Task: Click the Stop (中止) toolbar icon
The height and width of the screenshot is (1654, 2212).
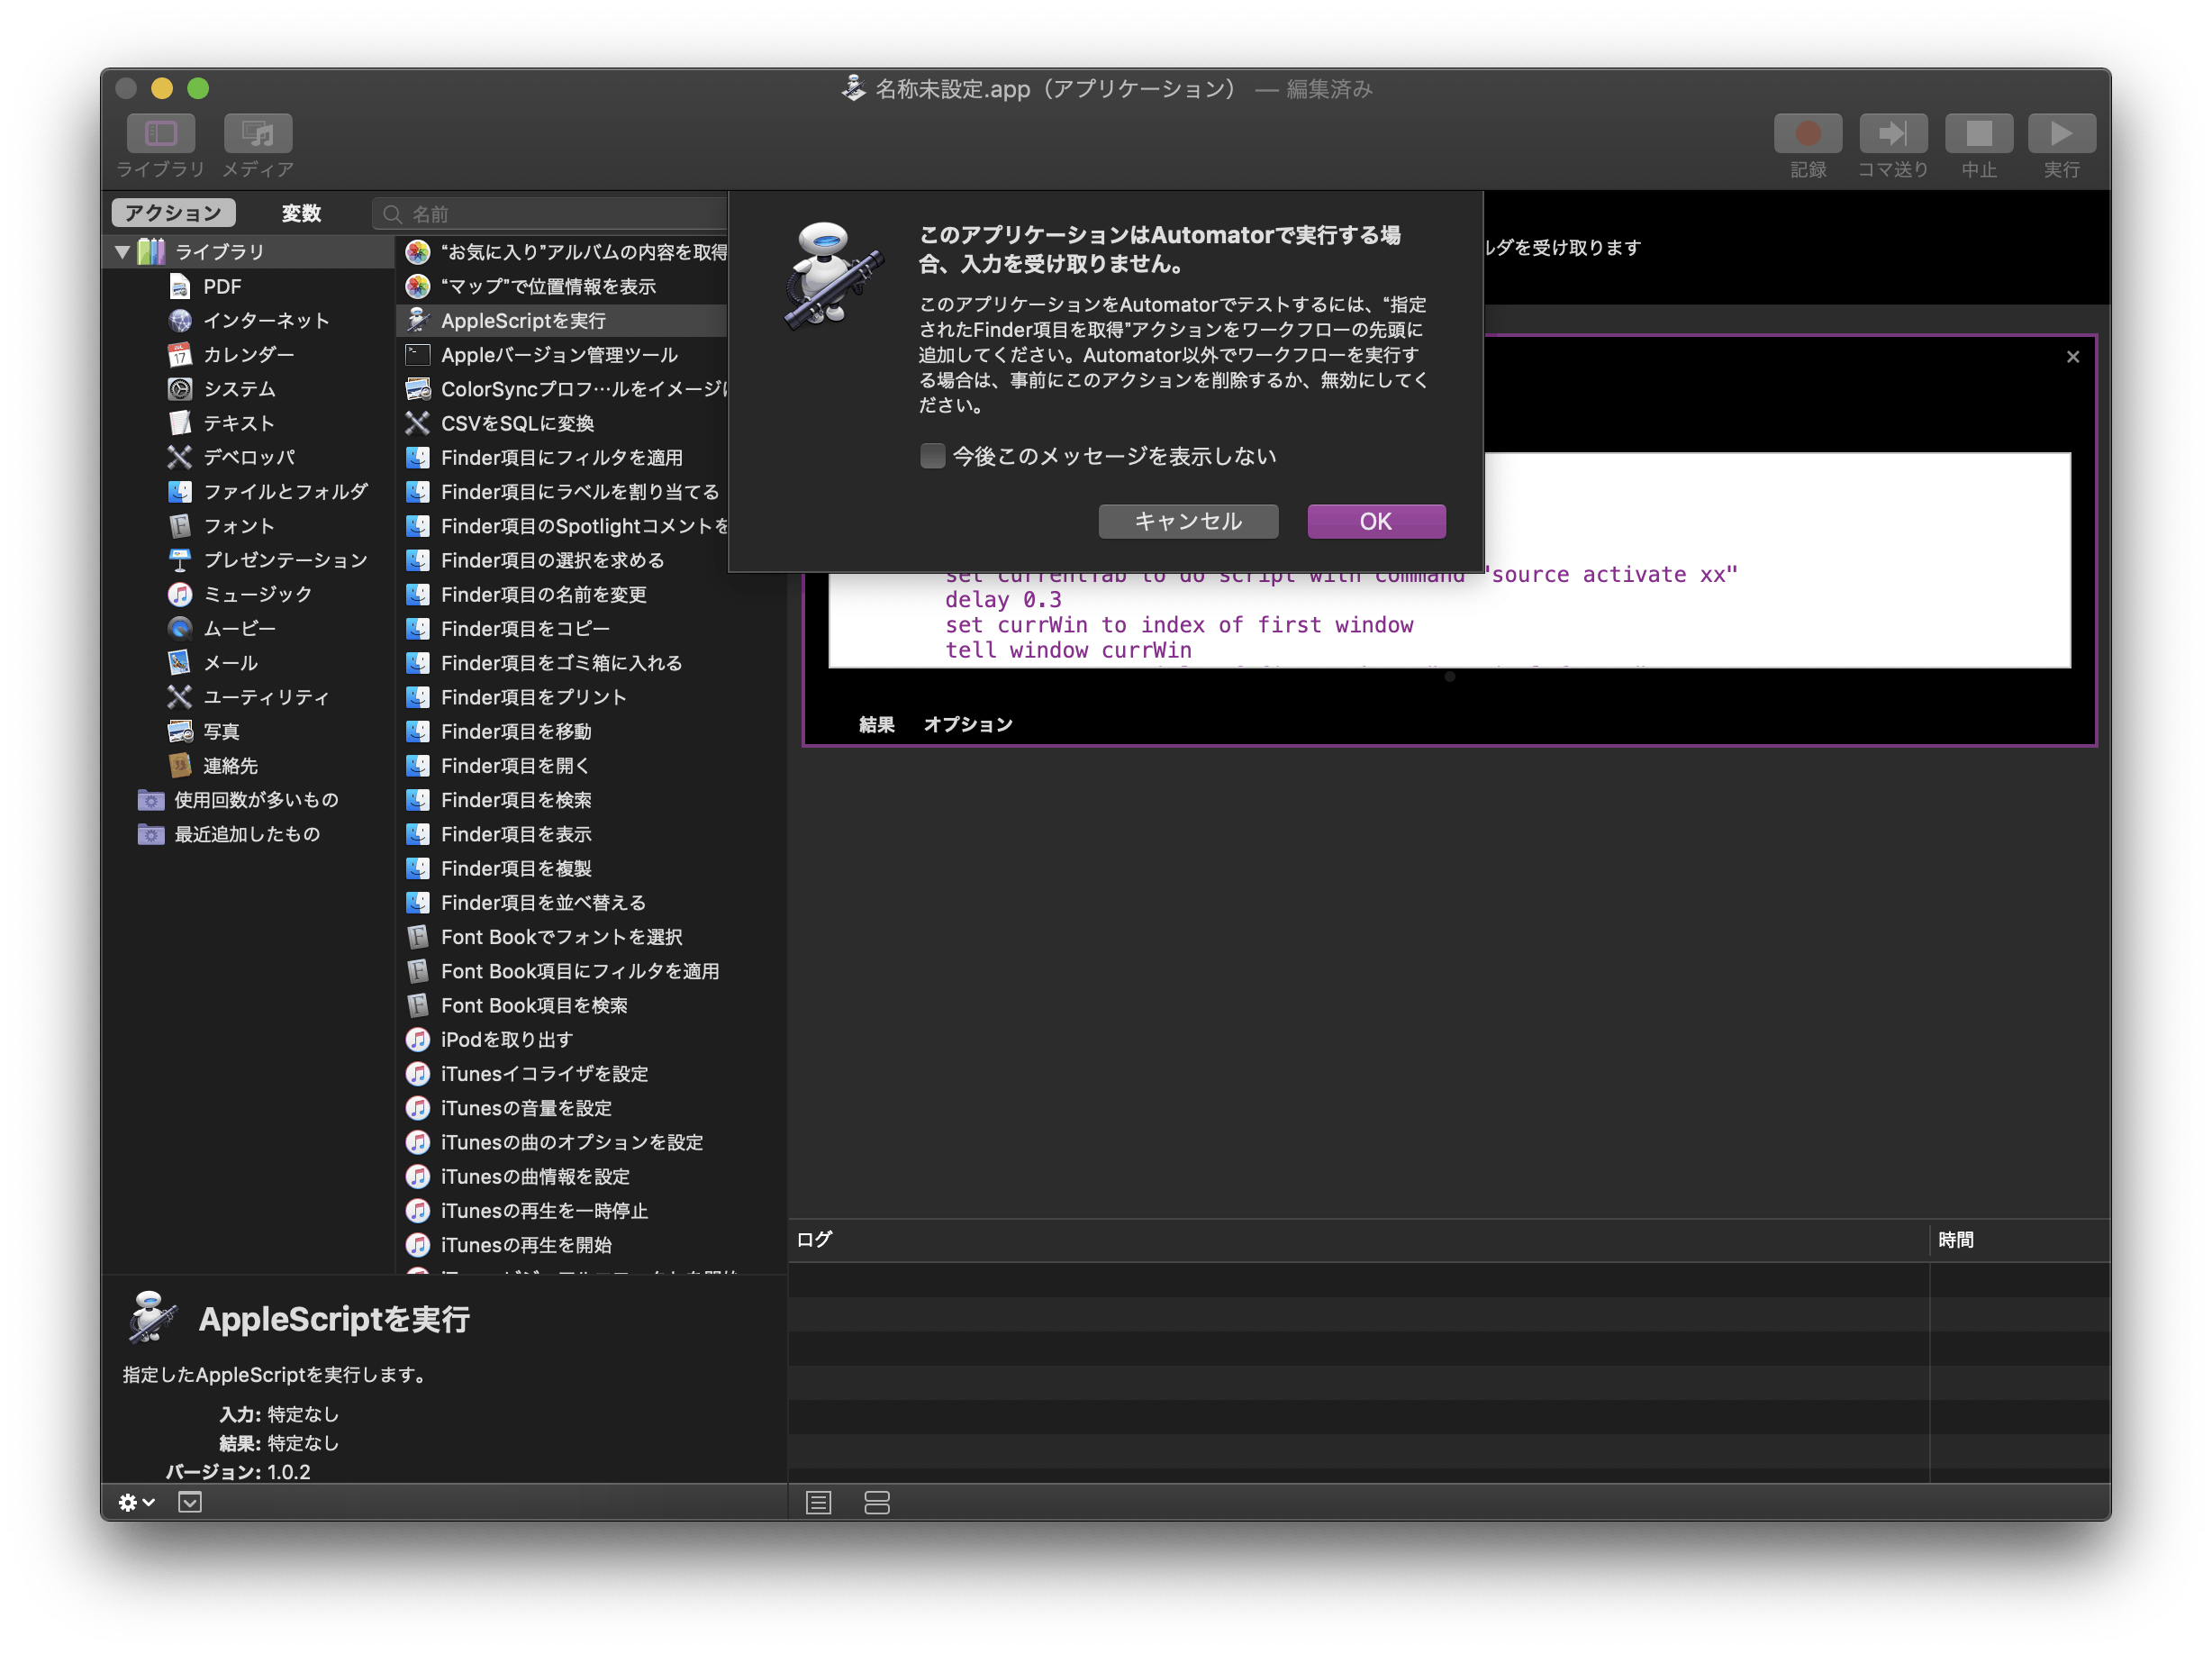Action: [x=1978, y=133]
